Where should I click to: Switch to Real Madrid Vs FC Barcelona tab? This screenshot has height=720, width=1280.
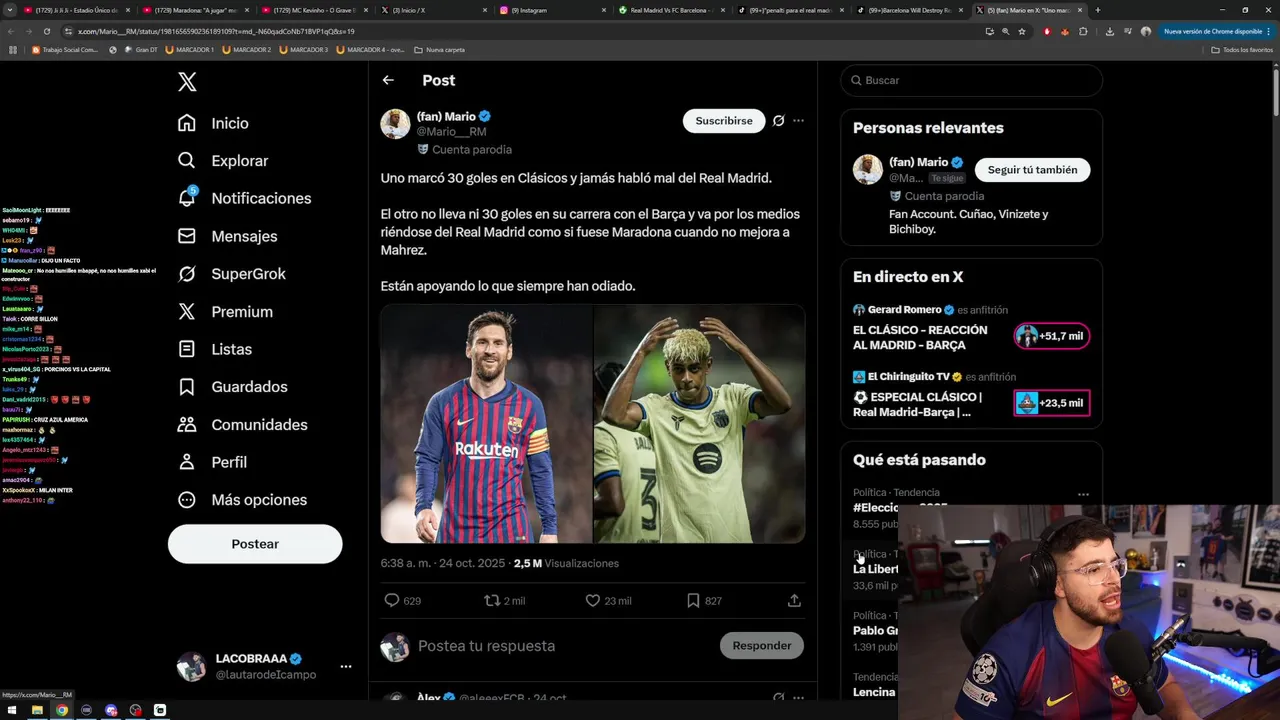(669, 10)
